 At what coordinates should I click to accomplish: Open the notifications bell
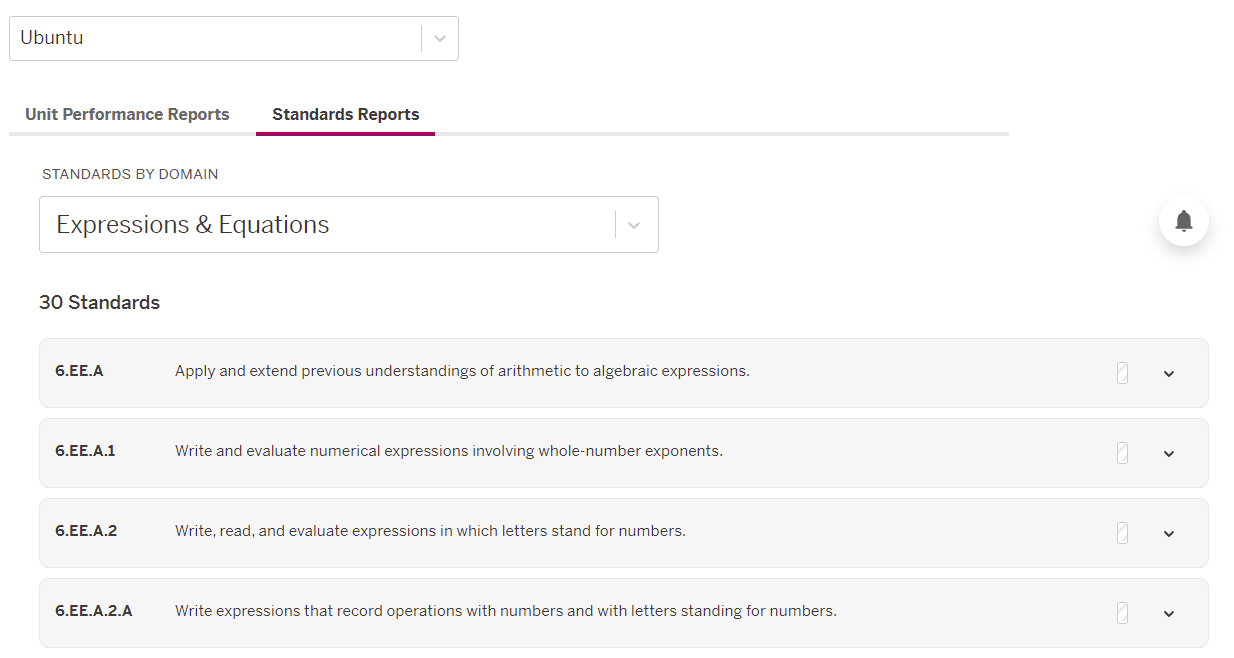[x=1183, y=221]
